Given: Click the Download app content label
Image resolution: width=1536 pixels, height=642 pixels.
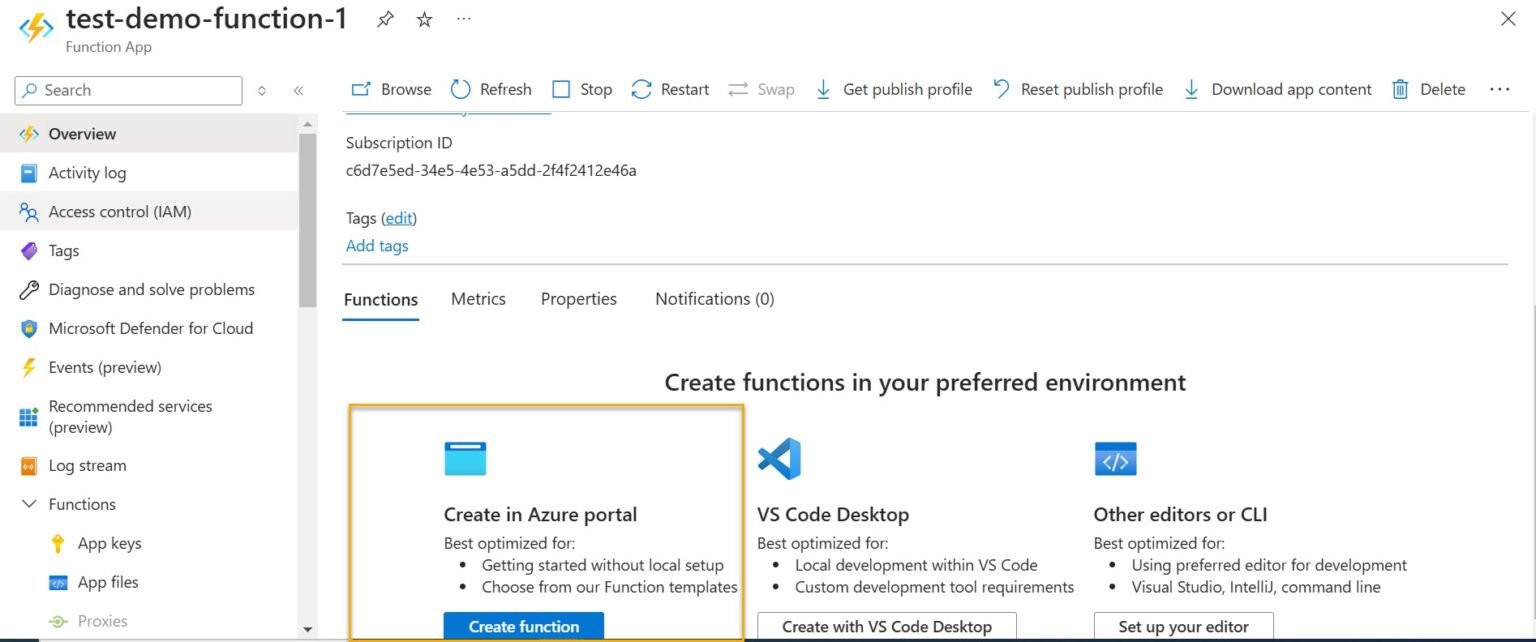Looking at the screenshot, I should pos(1292,89).
